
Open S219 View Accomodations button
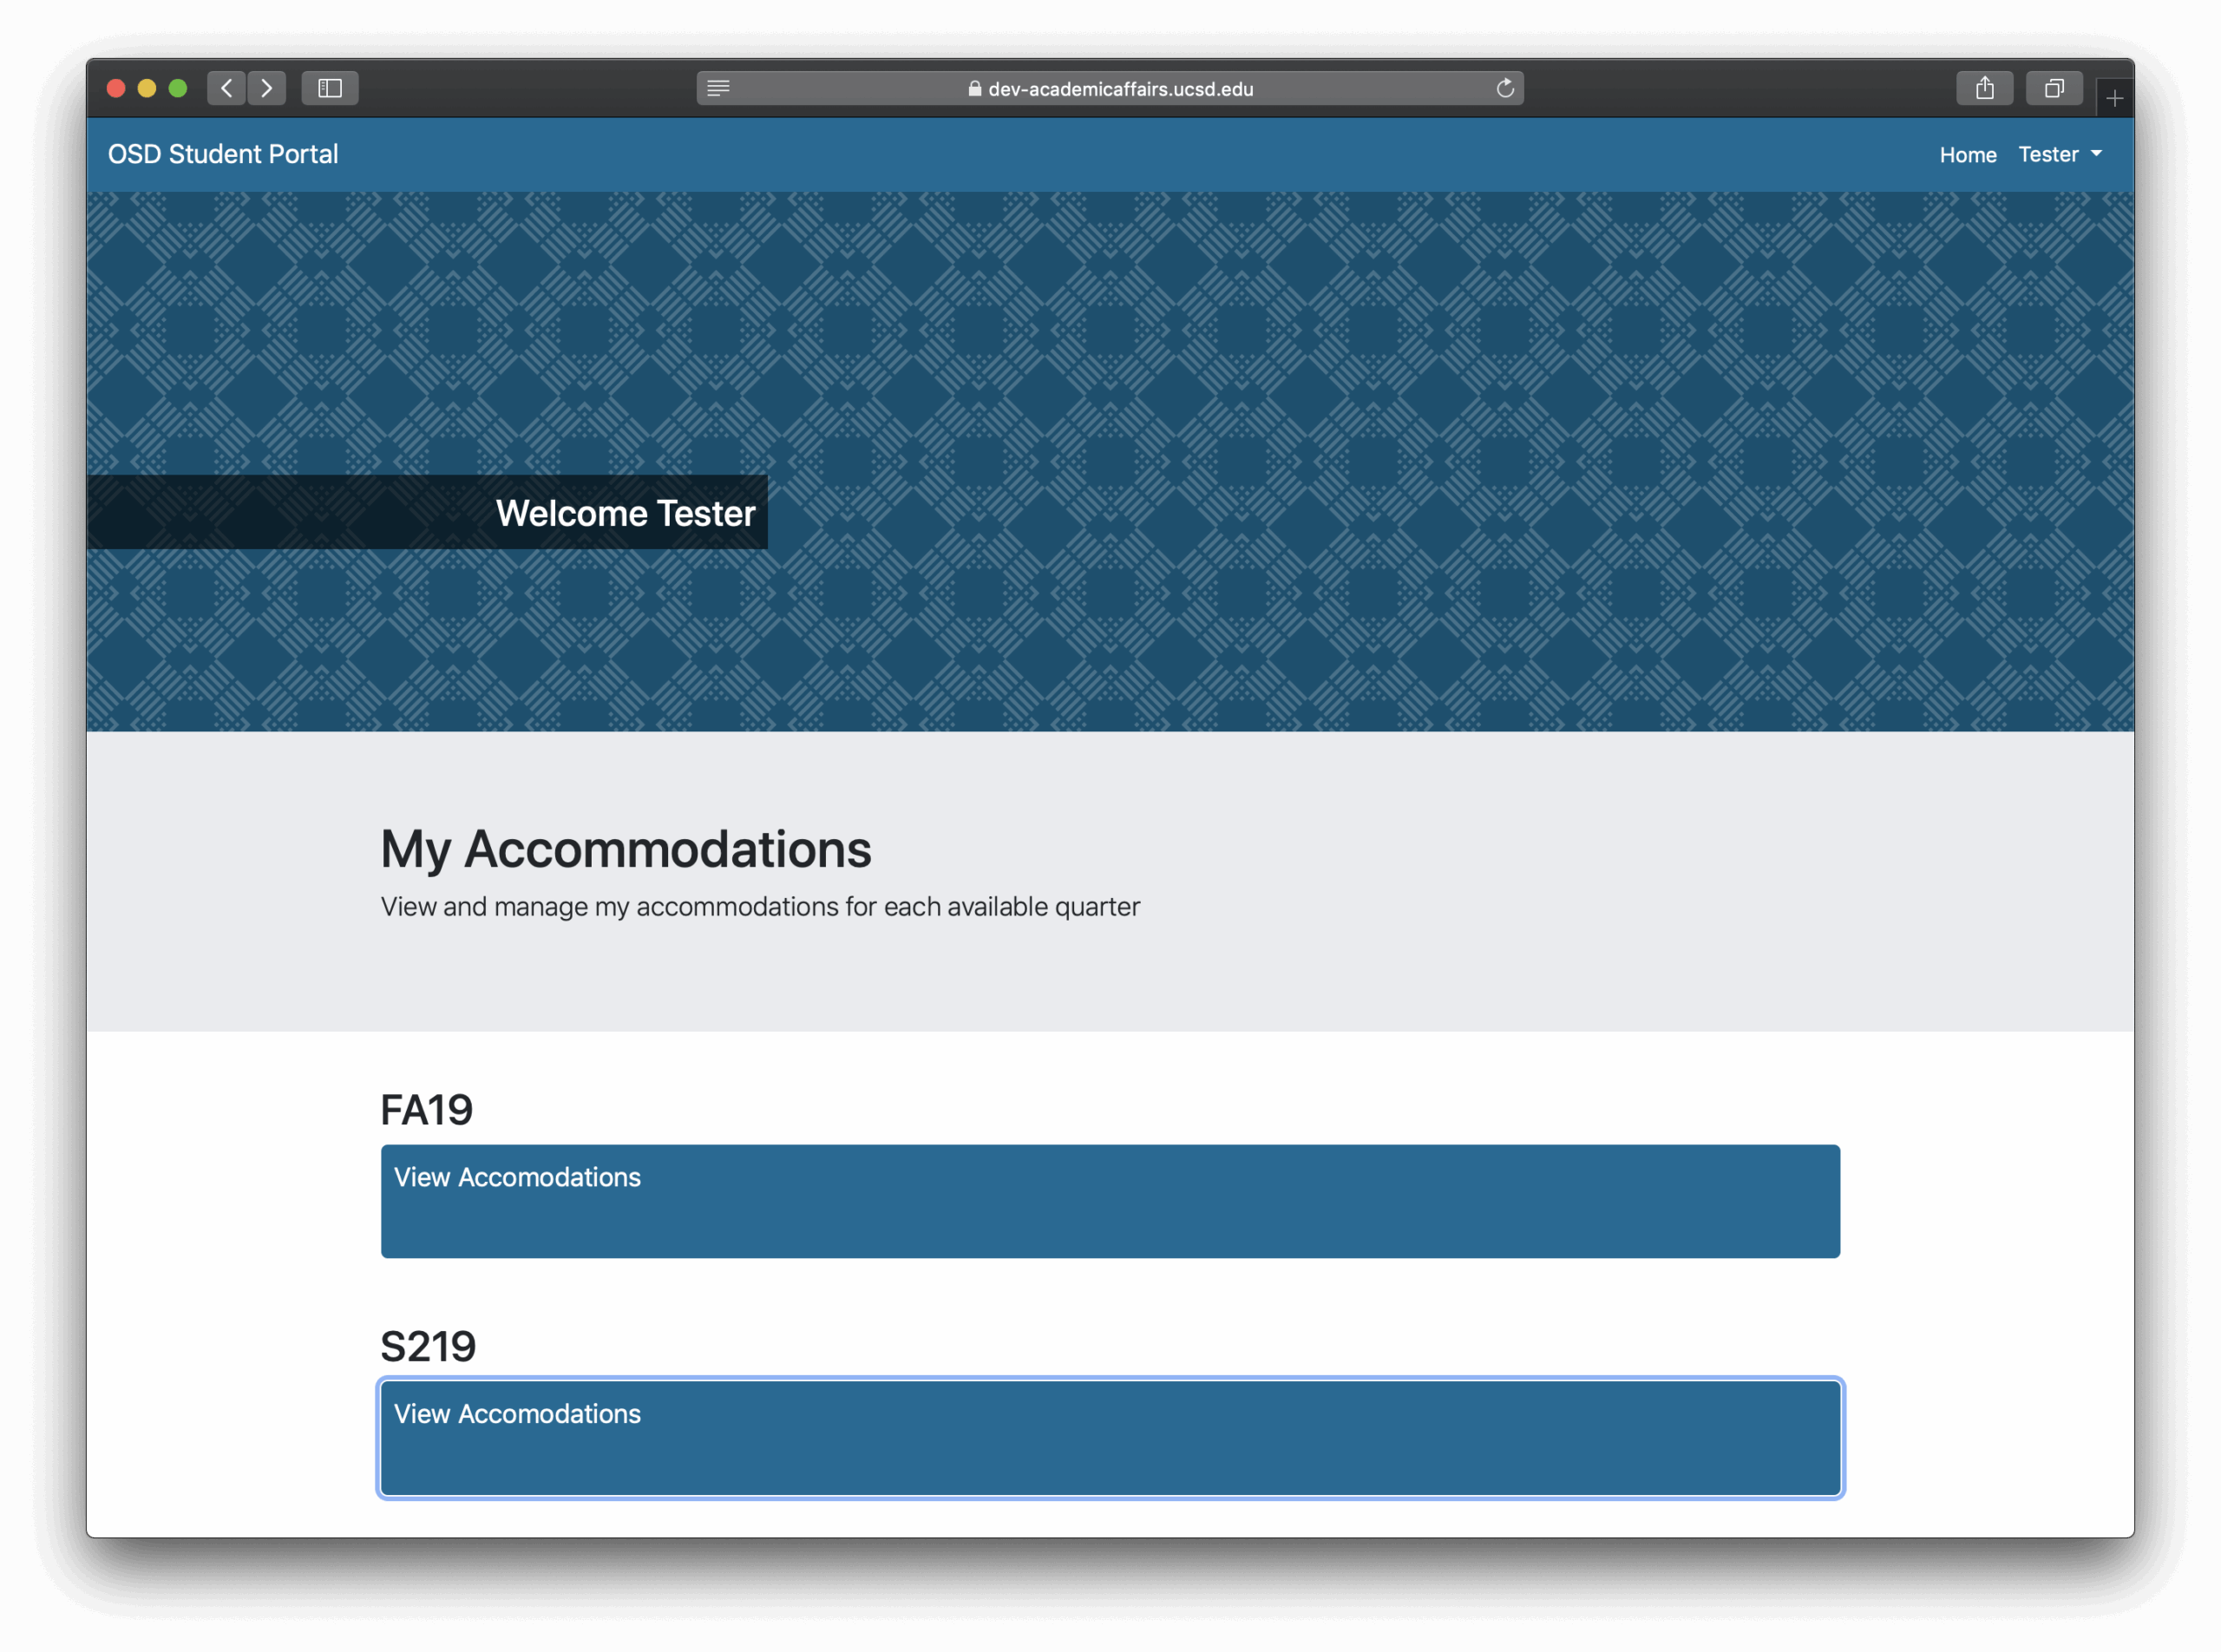pyautogui.click(x=1109, y=1437)
